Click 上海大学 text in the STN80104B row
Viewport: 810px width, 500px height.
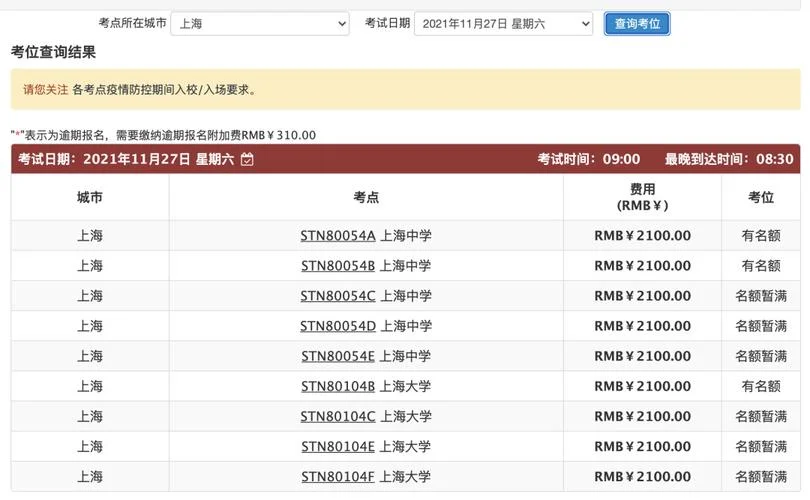[406, 386]
